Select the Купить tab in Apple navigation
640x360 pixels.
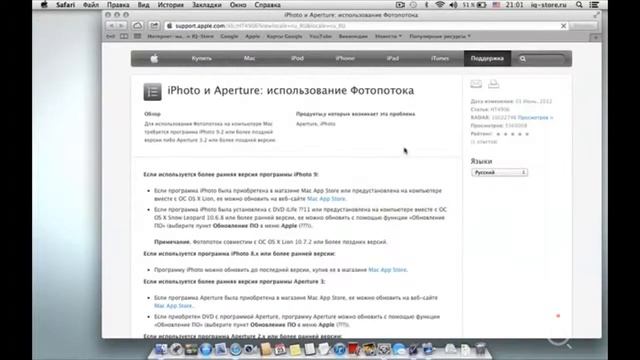tap(202, 58)
